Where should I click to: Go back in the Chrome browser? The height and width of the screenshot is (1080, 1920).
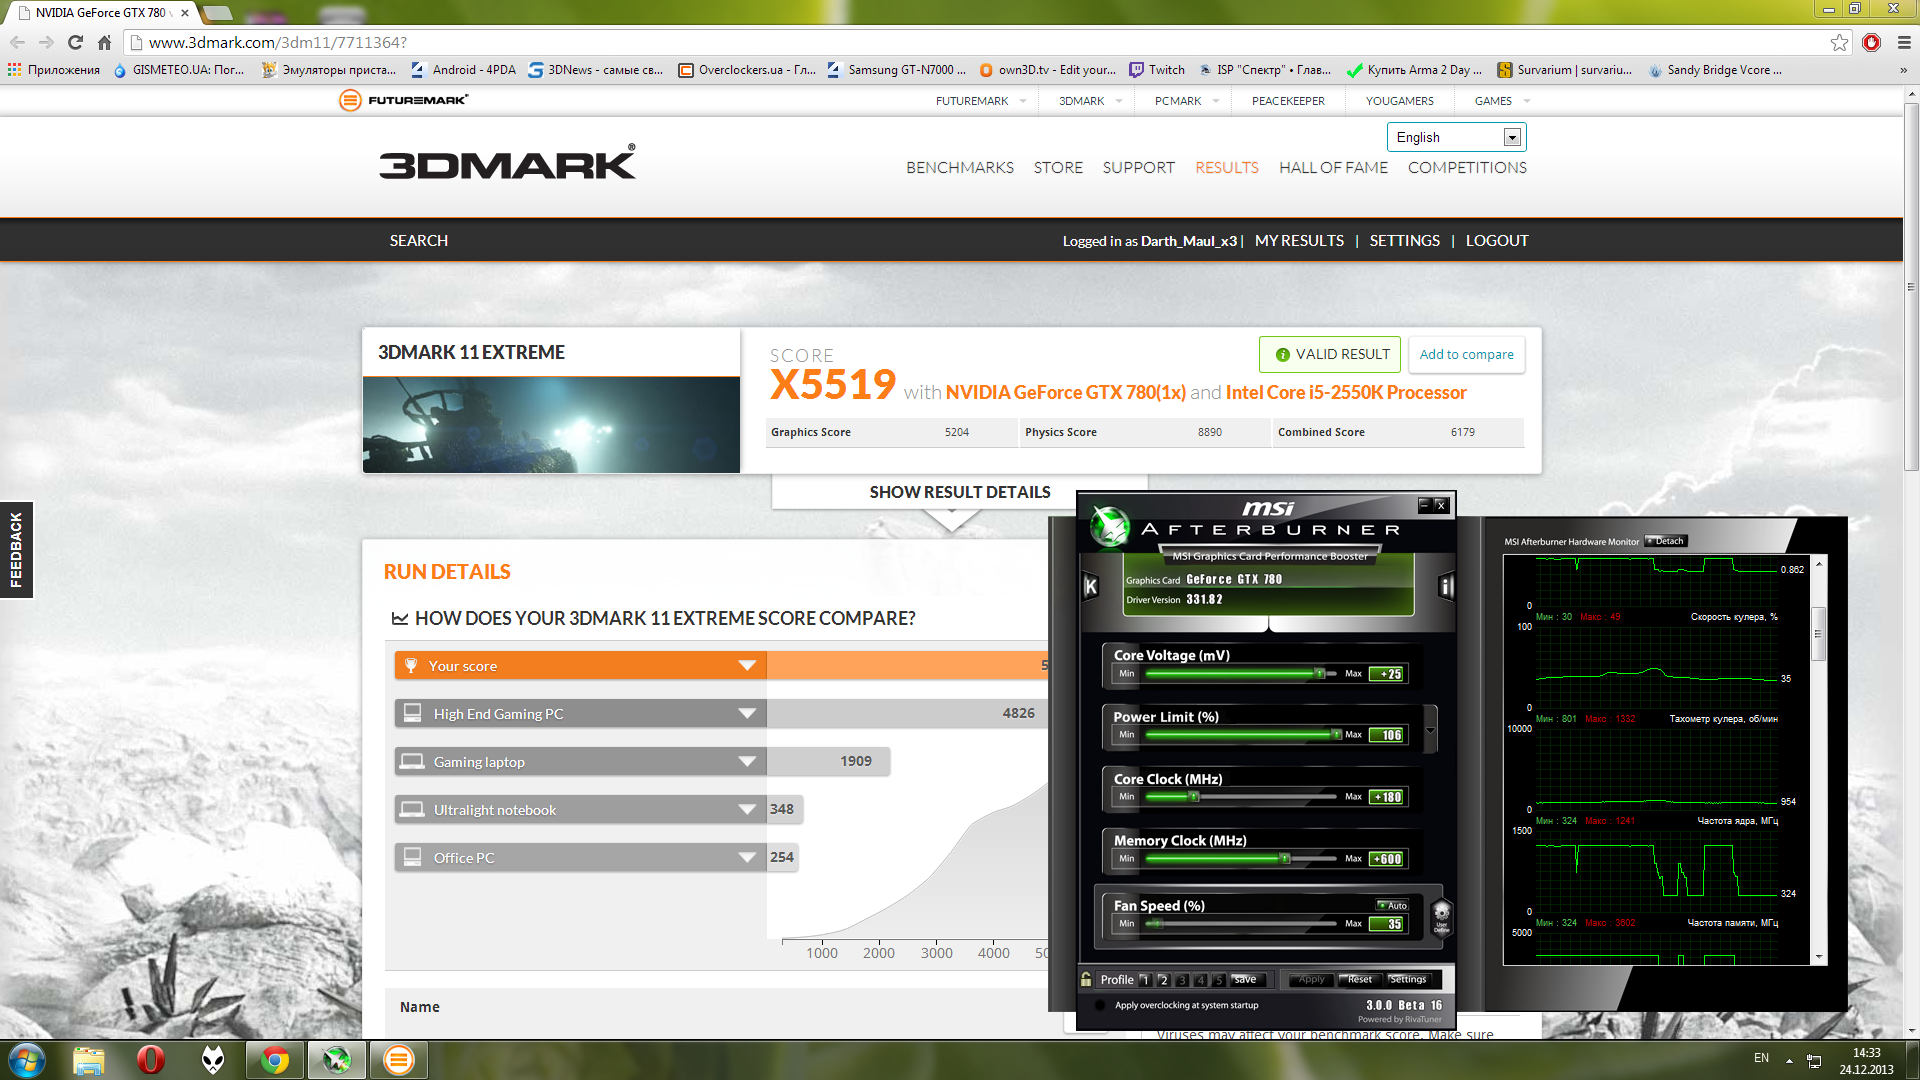tap(17, 42)
